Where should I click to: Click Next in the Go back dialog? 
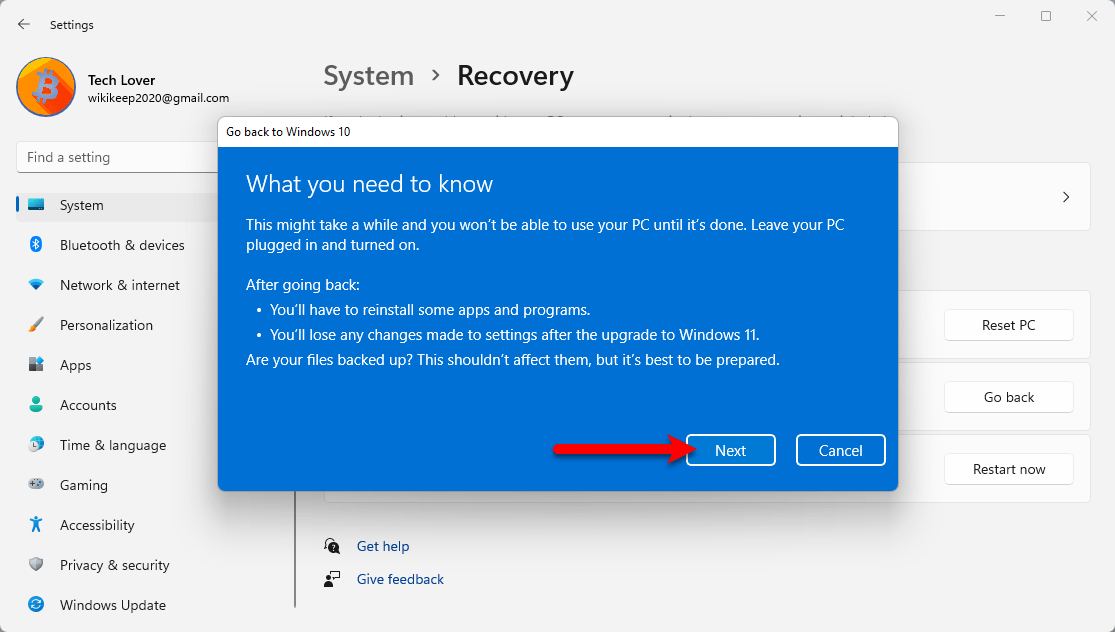click(730, 450)
